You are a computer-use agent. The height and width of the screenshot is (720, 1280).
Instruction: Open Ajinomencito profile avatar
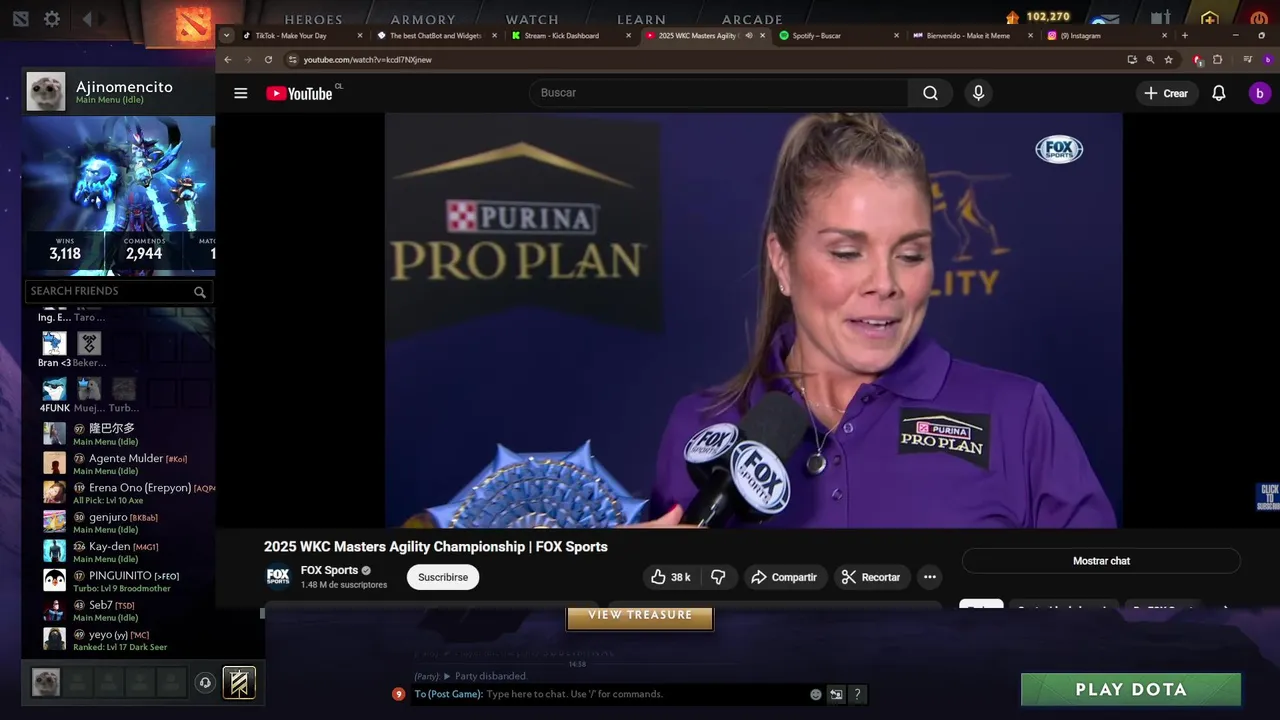[46, 91]
